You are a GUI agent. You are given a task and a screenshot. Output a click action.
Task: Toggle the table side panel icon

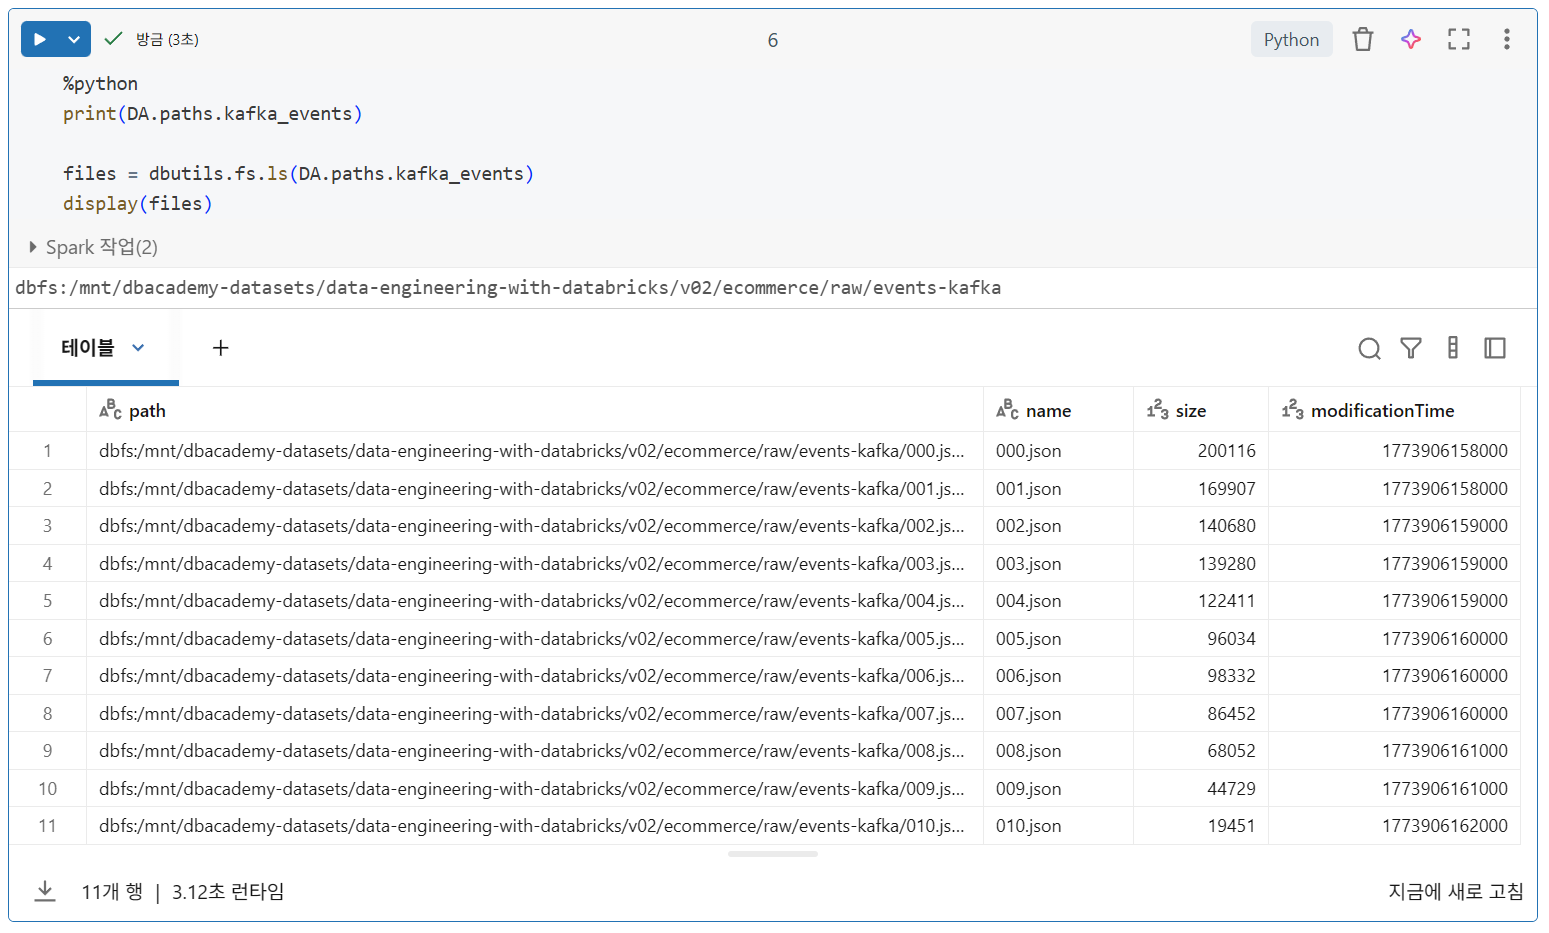1494,348
